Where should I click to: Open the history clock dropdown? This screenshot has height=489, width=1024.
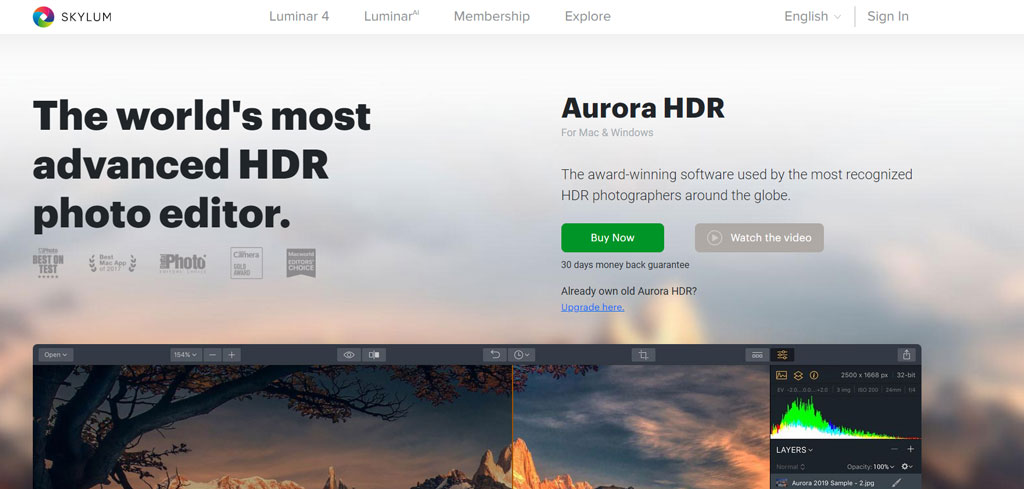coord(521,355)
